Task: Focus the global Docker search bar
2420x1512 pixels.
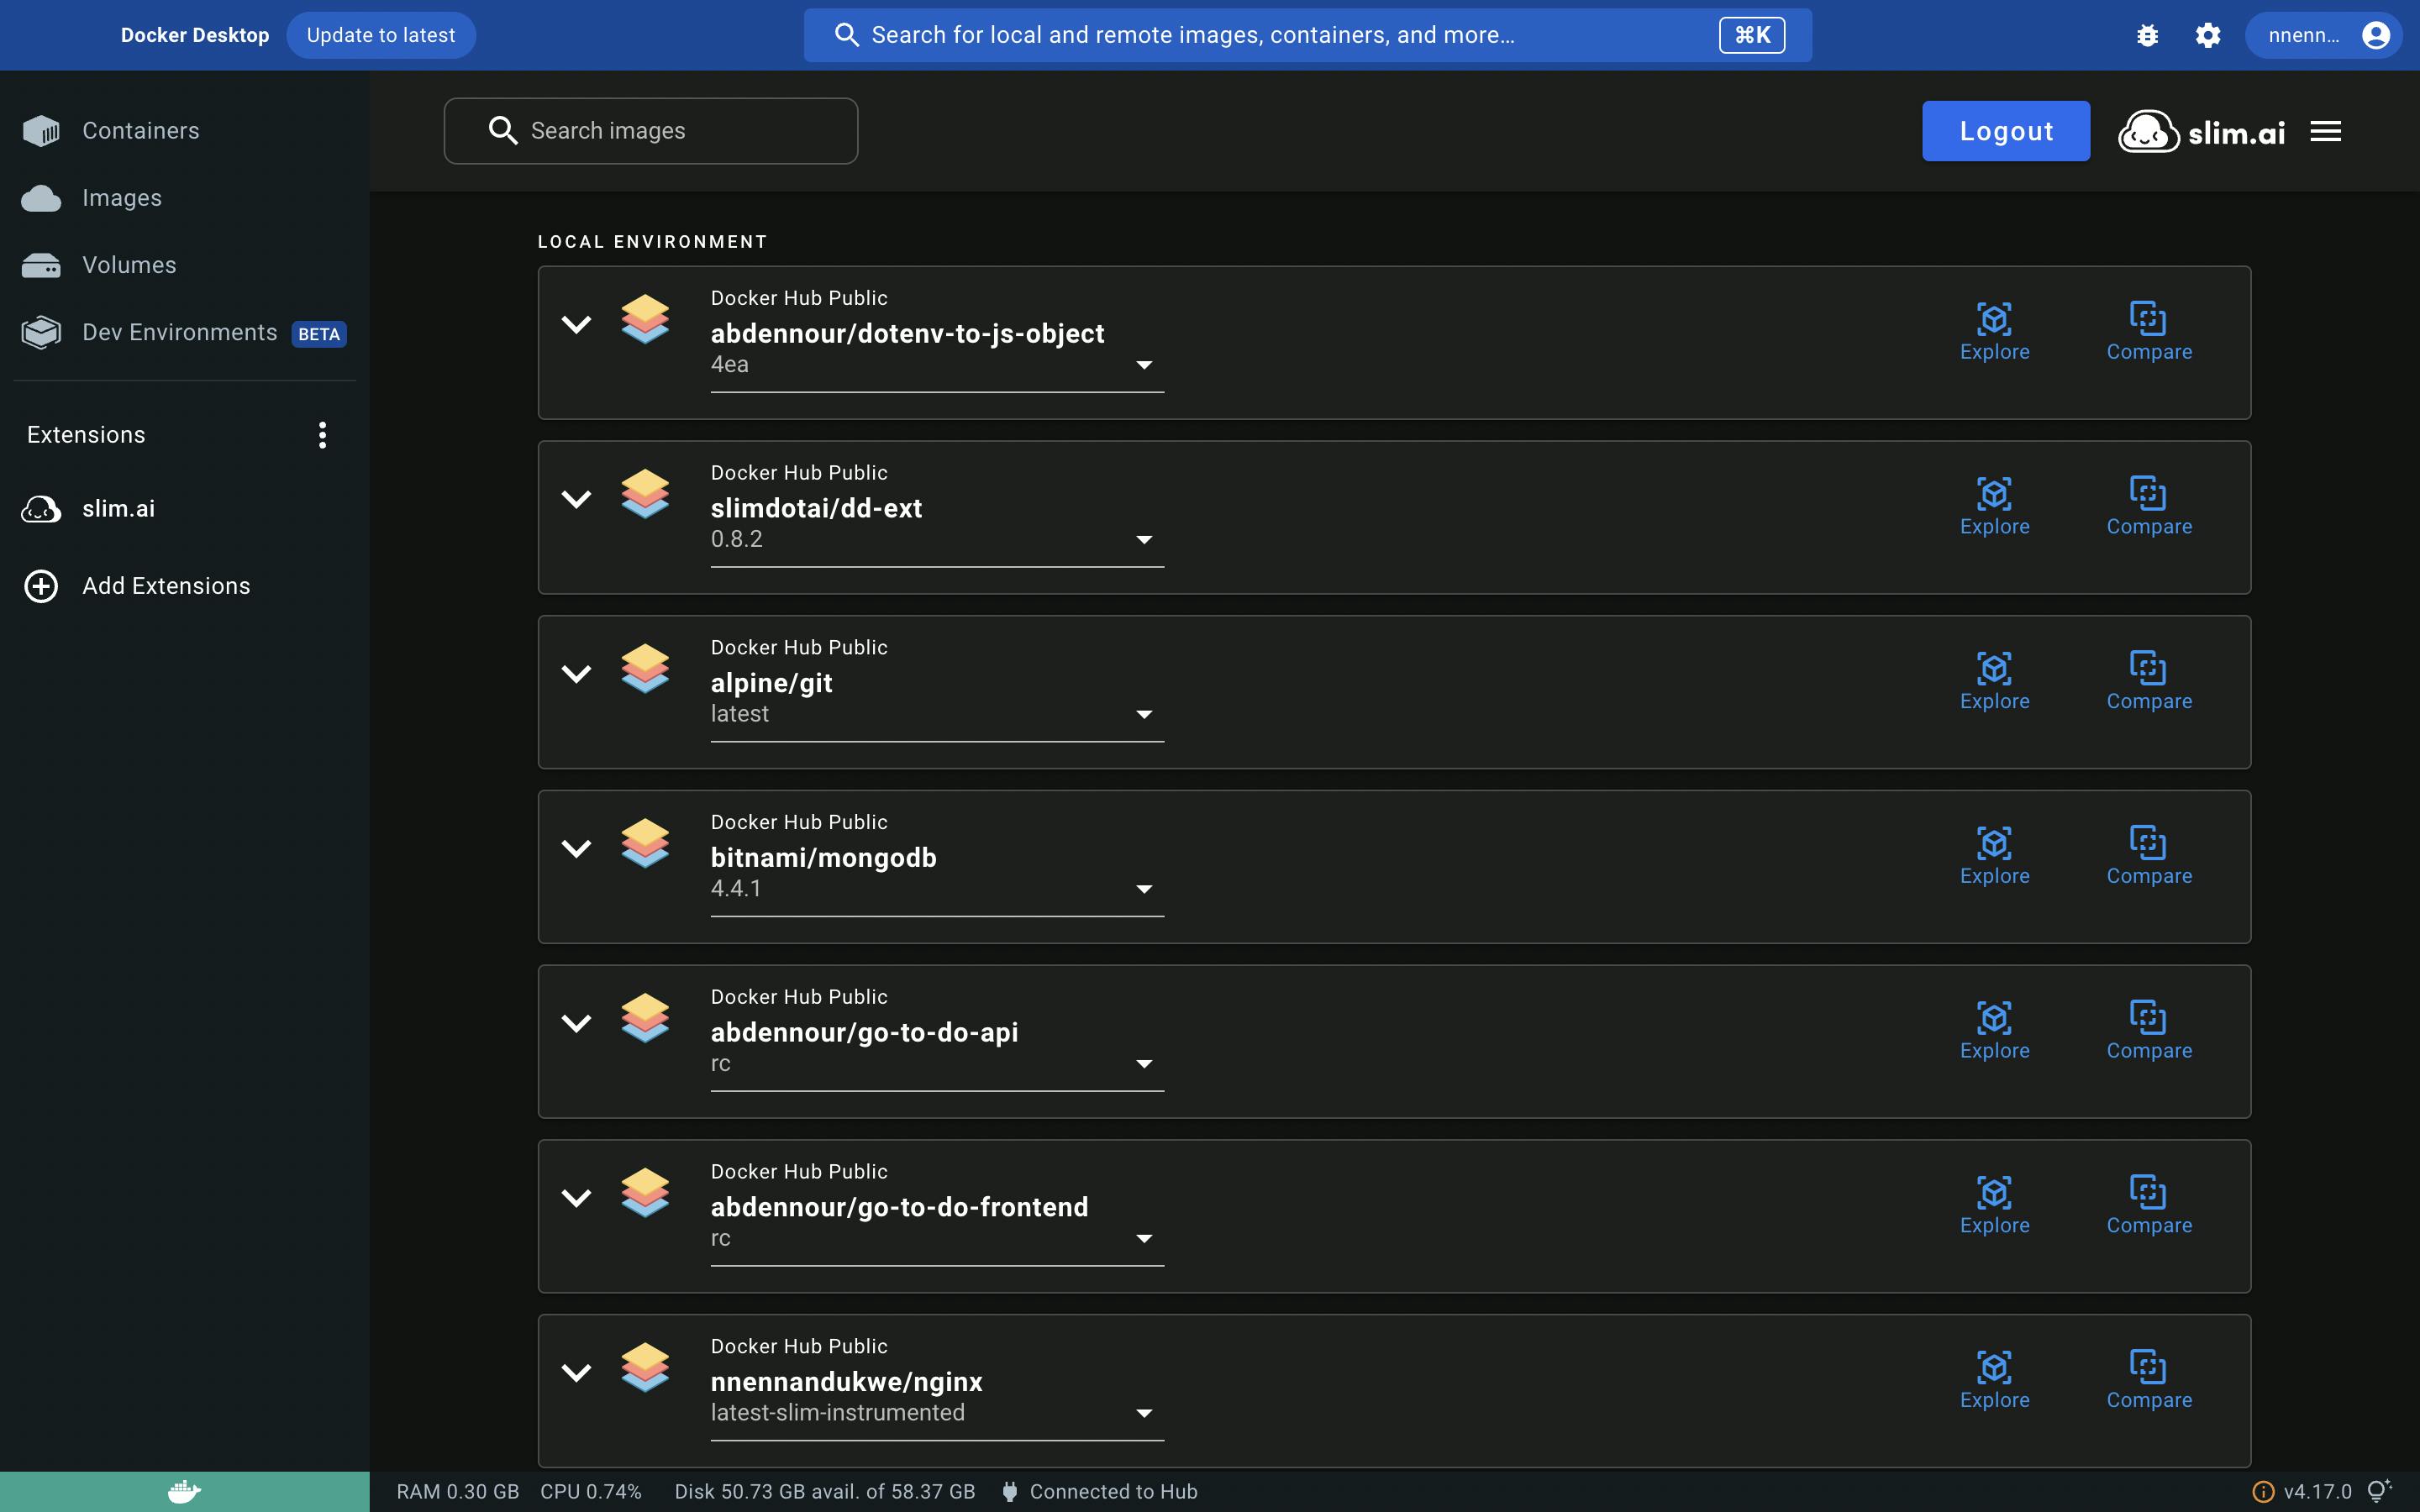Action: pyautogui.click(x=1307, y=35)
